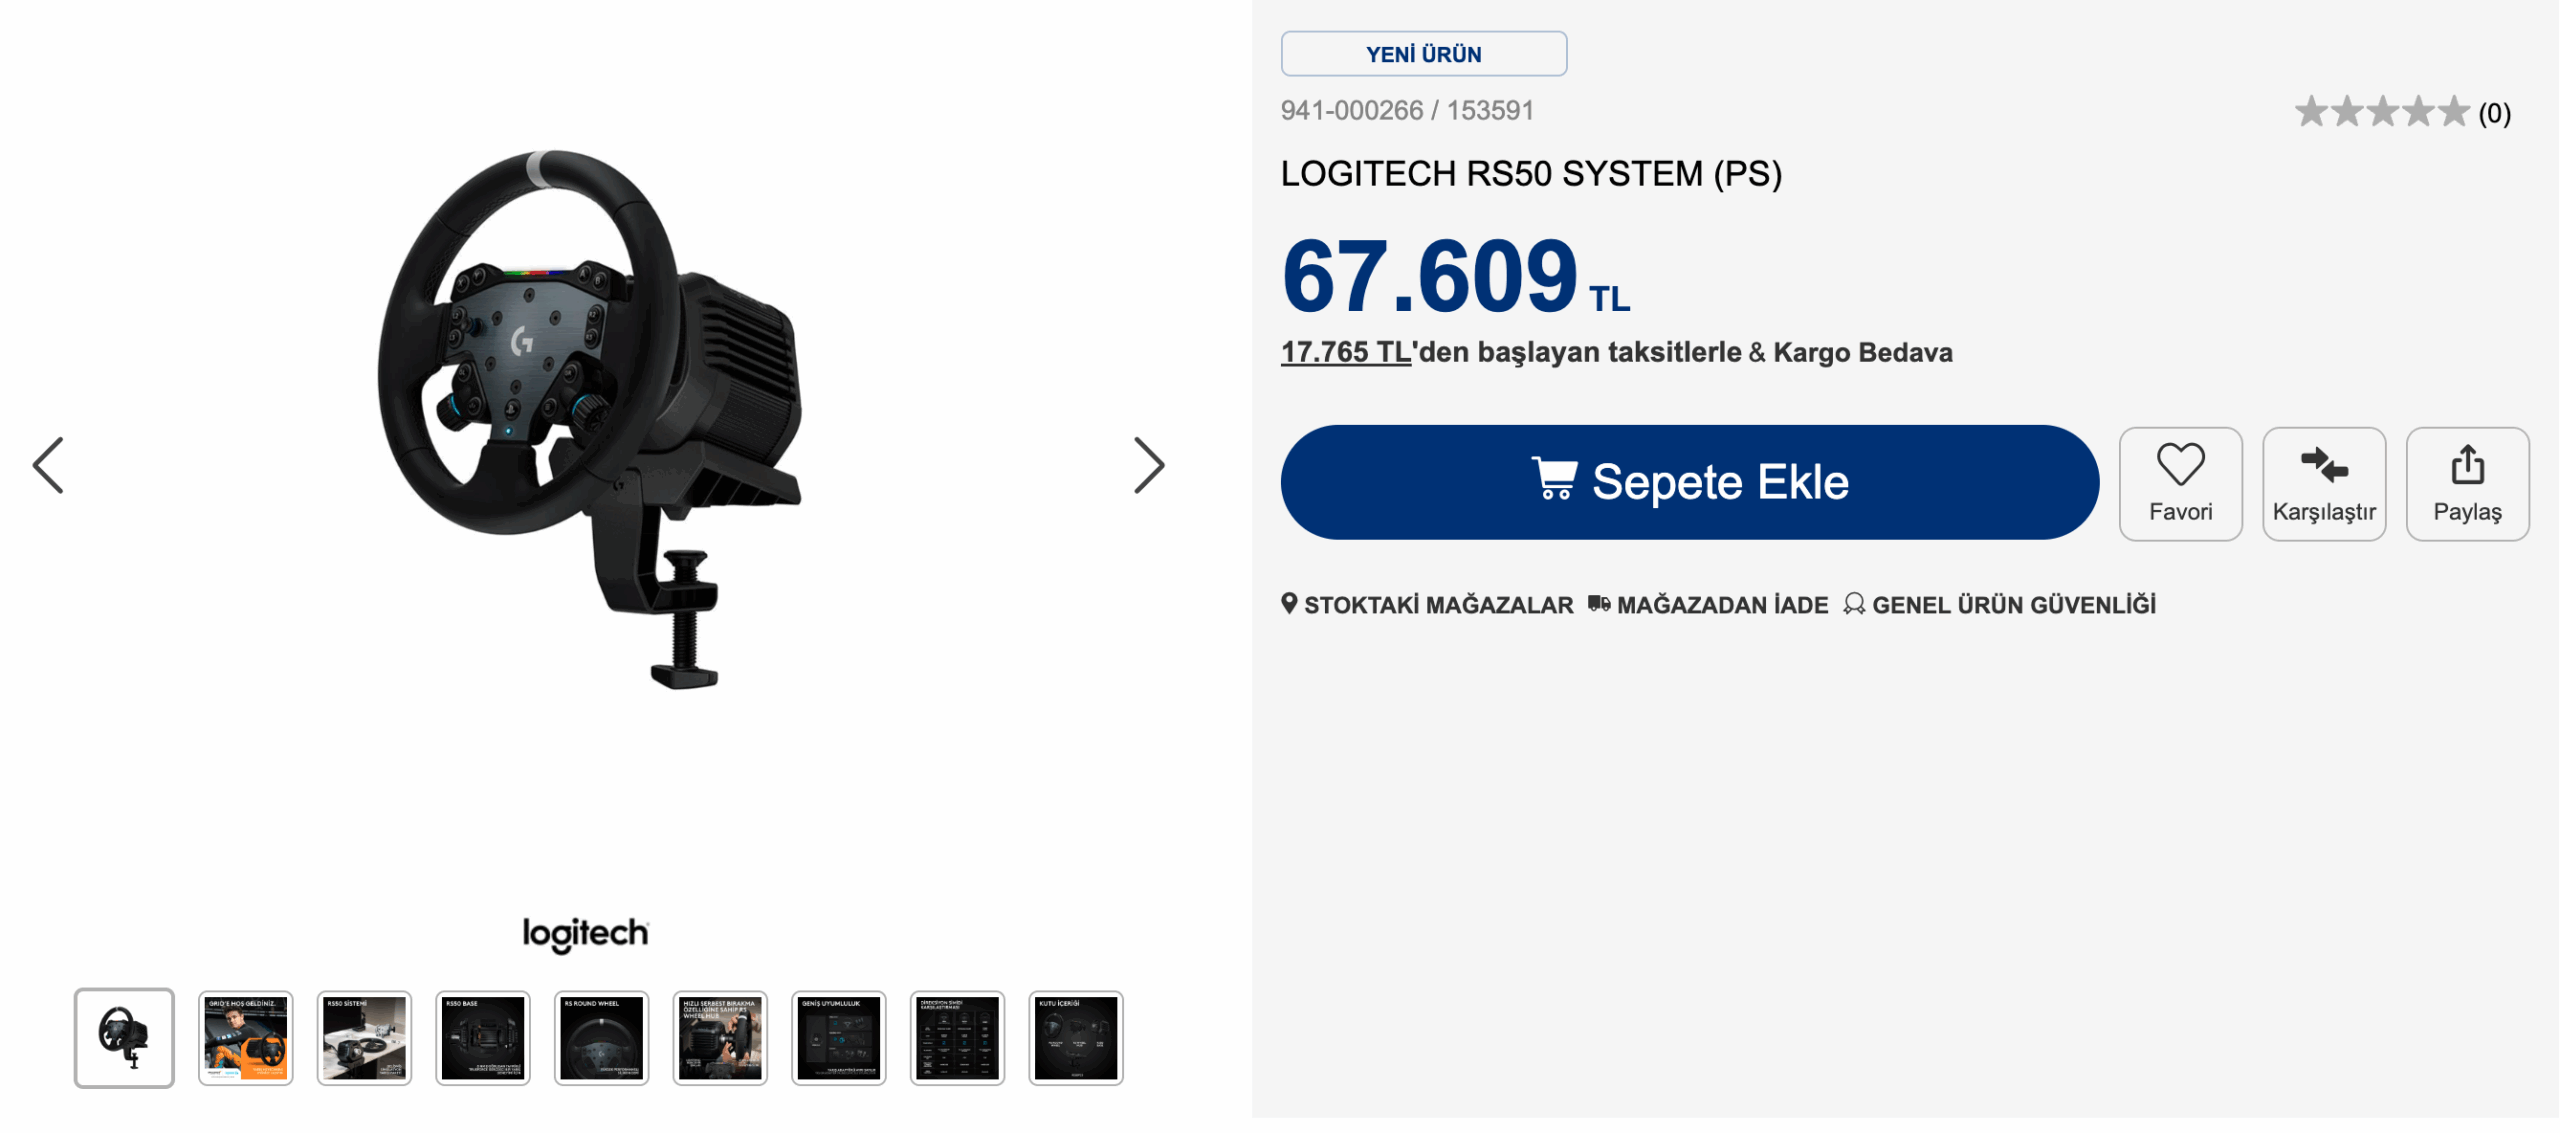2560x1133 pixels.
Task: Go to previous product image arrow
Action: click(48, 465)
